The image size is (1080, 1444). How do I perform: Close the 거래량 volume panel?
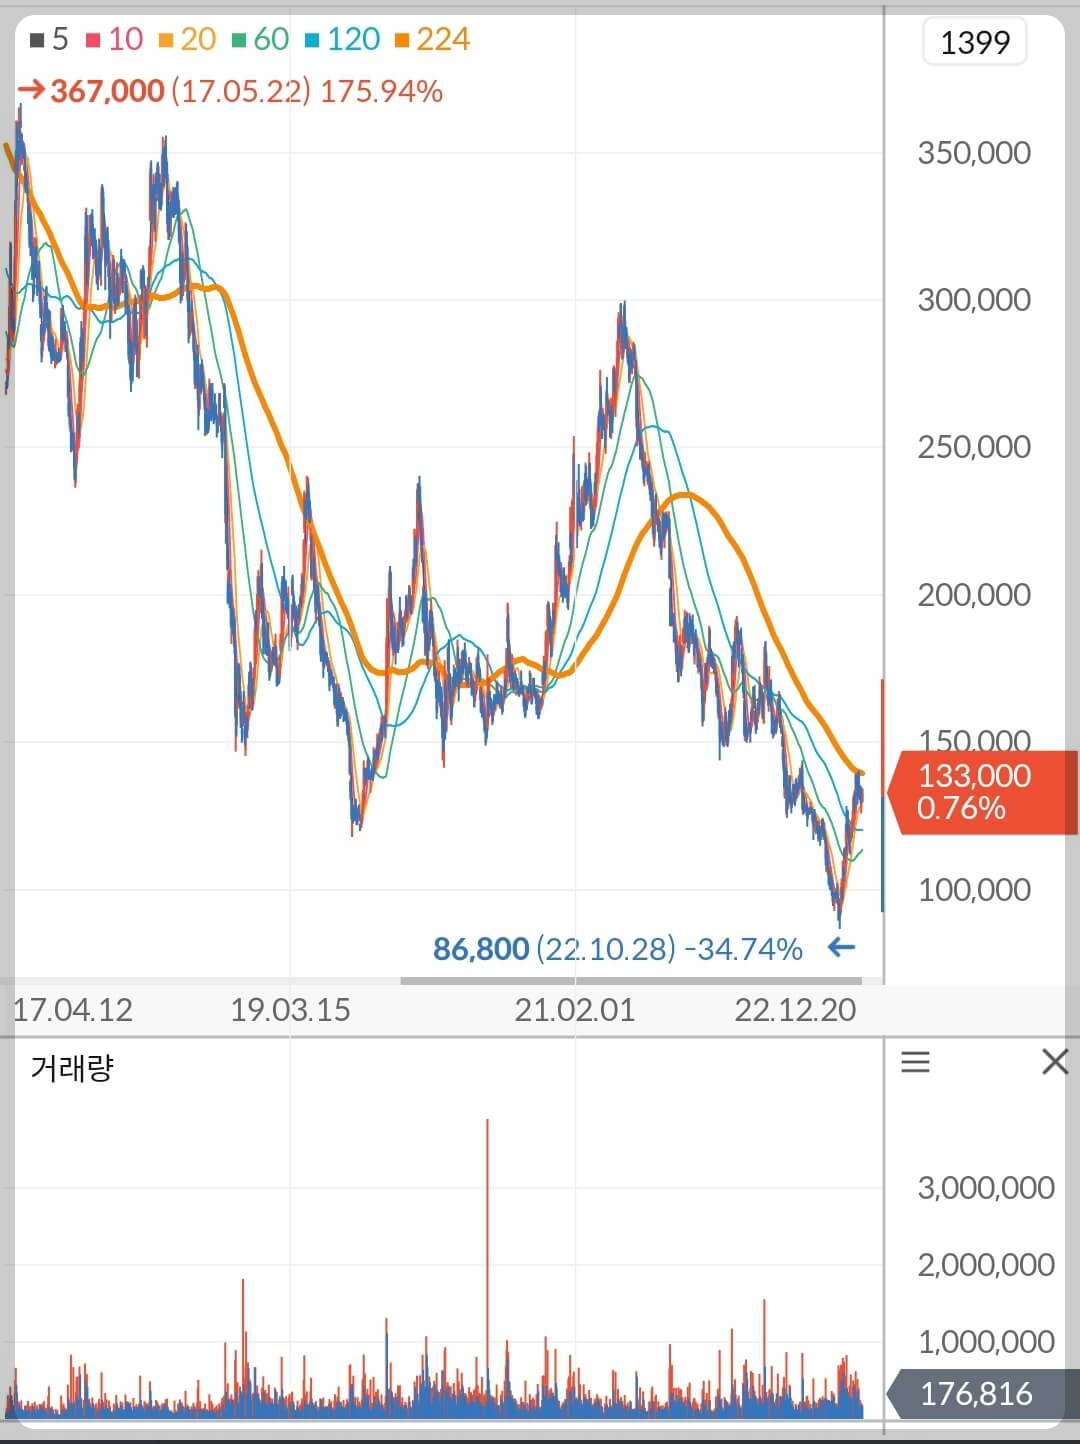(x=1055, y=1062)
